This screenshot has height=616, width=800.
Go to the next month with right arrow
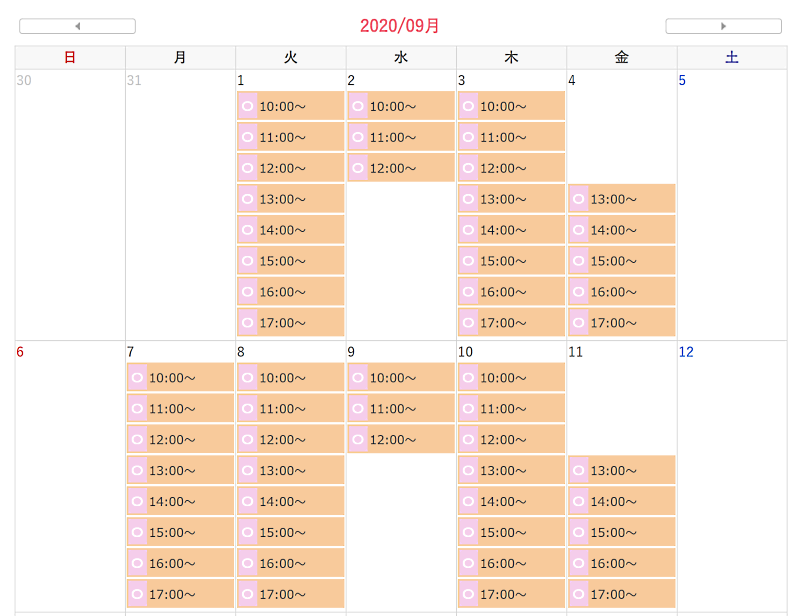(x=723, y=26)
